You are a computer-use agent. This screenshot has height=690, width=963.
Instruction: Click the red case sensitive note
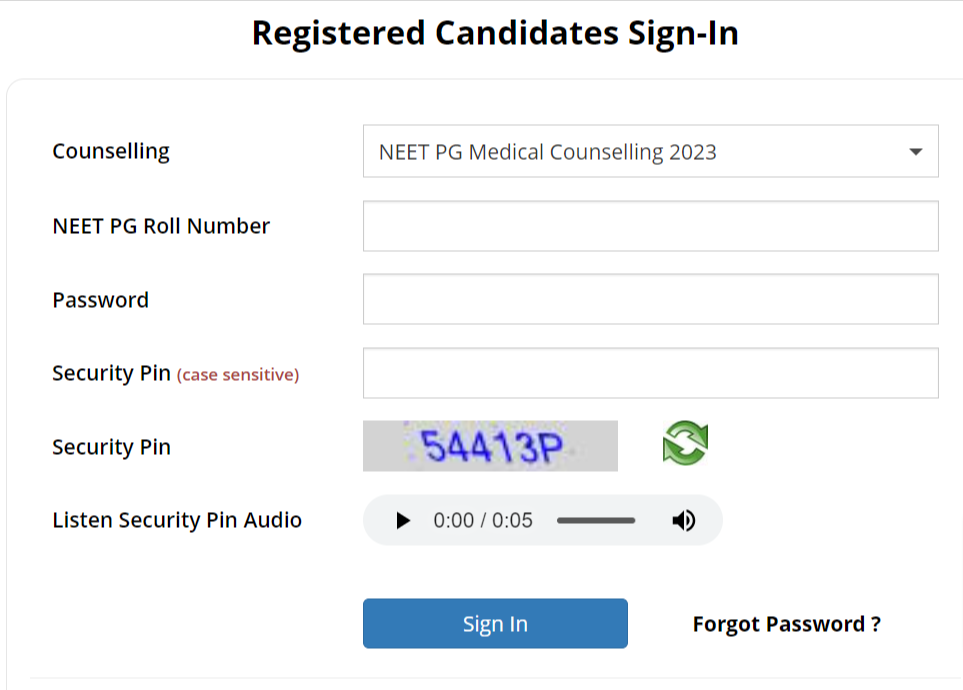click(238, 375)
